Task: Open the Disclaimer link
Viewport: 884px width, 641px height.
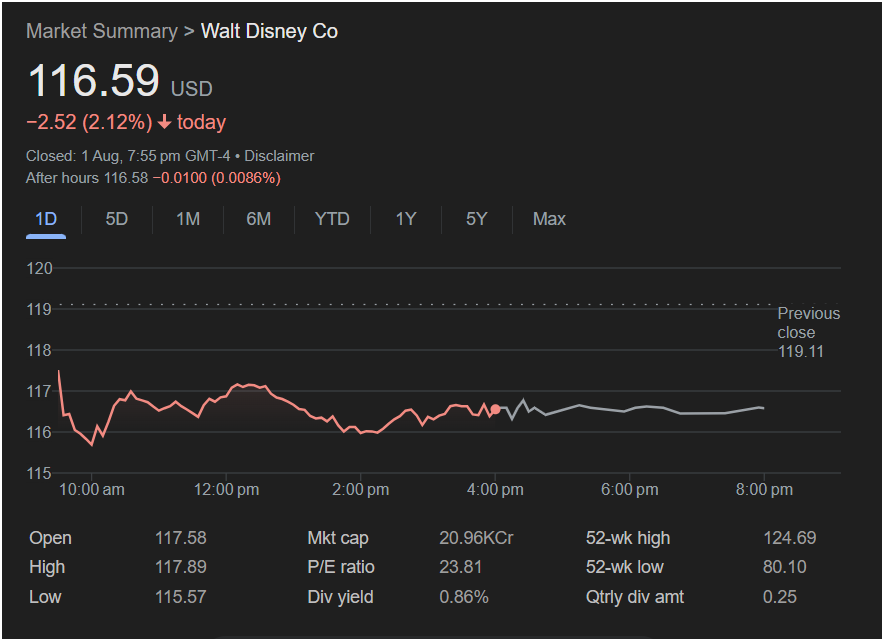Action: pyautogui.click(x=279, y=156)
